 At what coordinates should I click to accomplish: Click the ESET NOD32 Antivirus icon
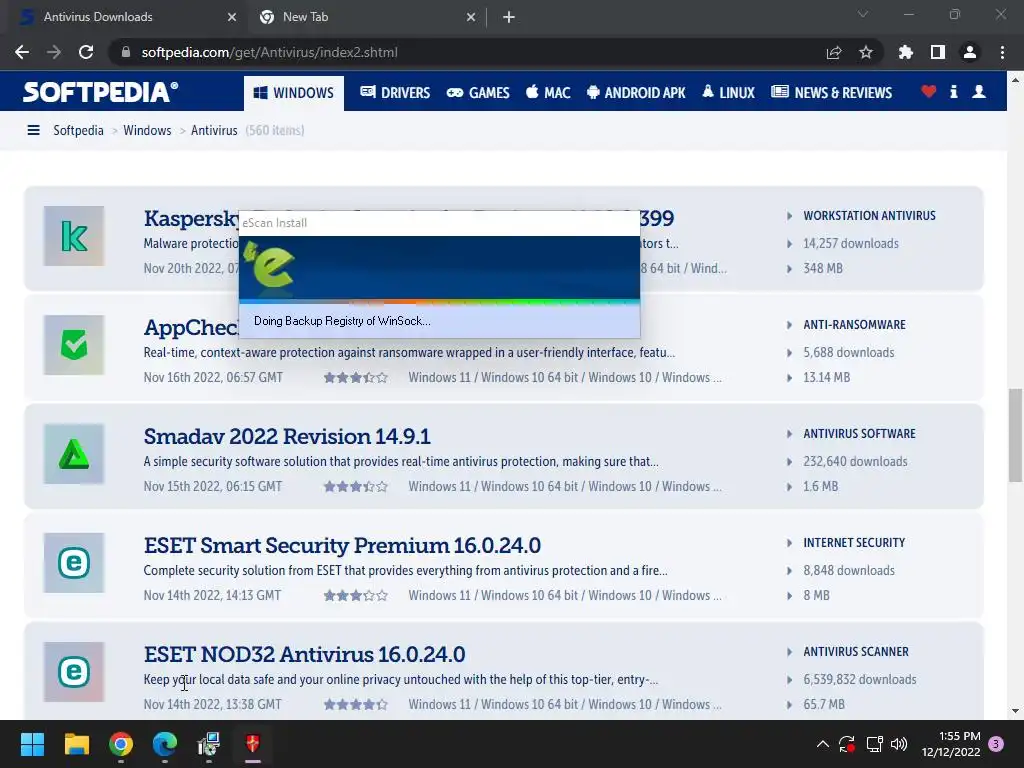click(74, 672)
